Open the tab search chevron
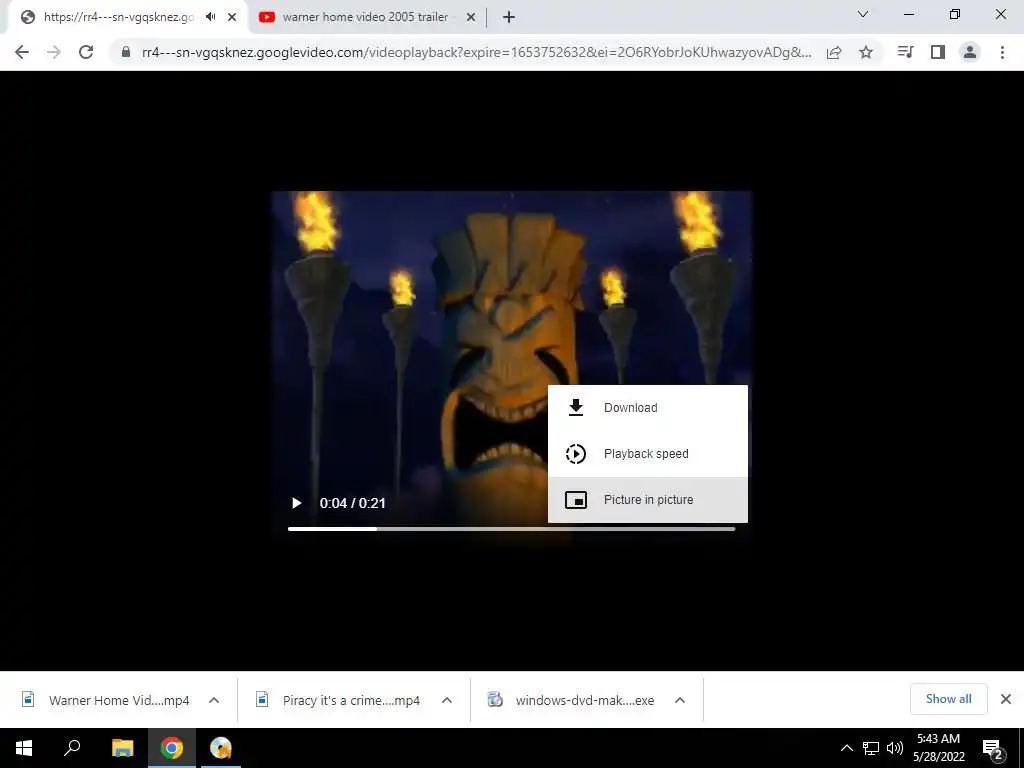This screenshot has height=768, width=1024. [x=863, y=14]
